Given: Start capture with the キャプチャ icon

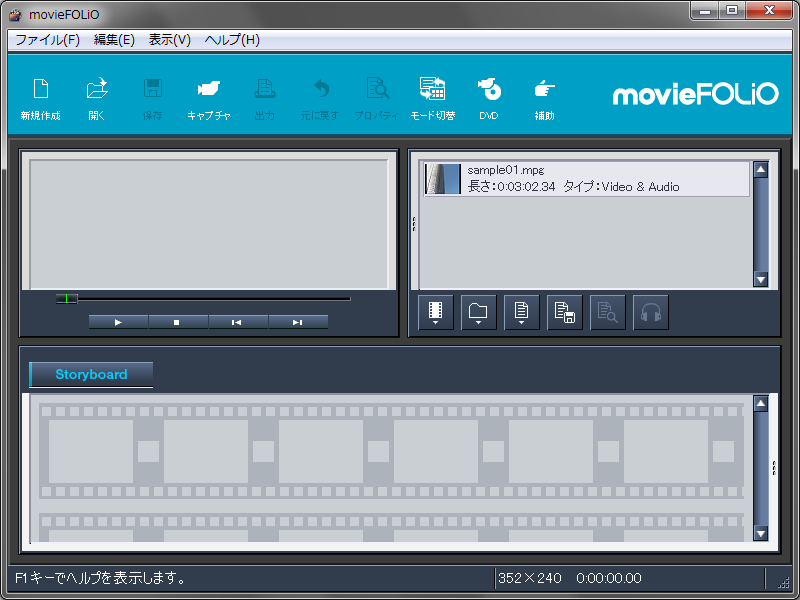Looking at the screenshot, I should pyautogui.click(x=209, y=98).
